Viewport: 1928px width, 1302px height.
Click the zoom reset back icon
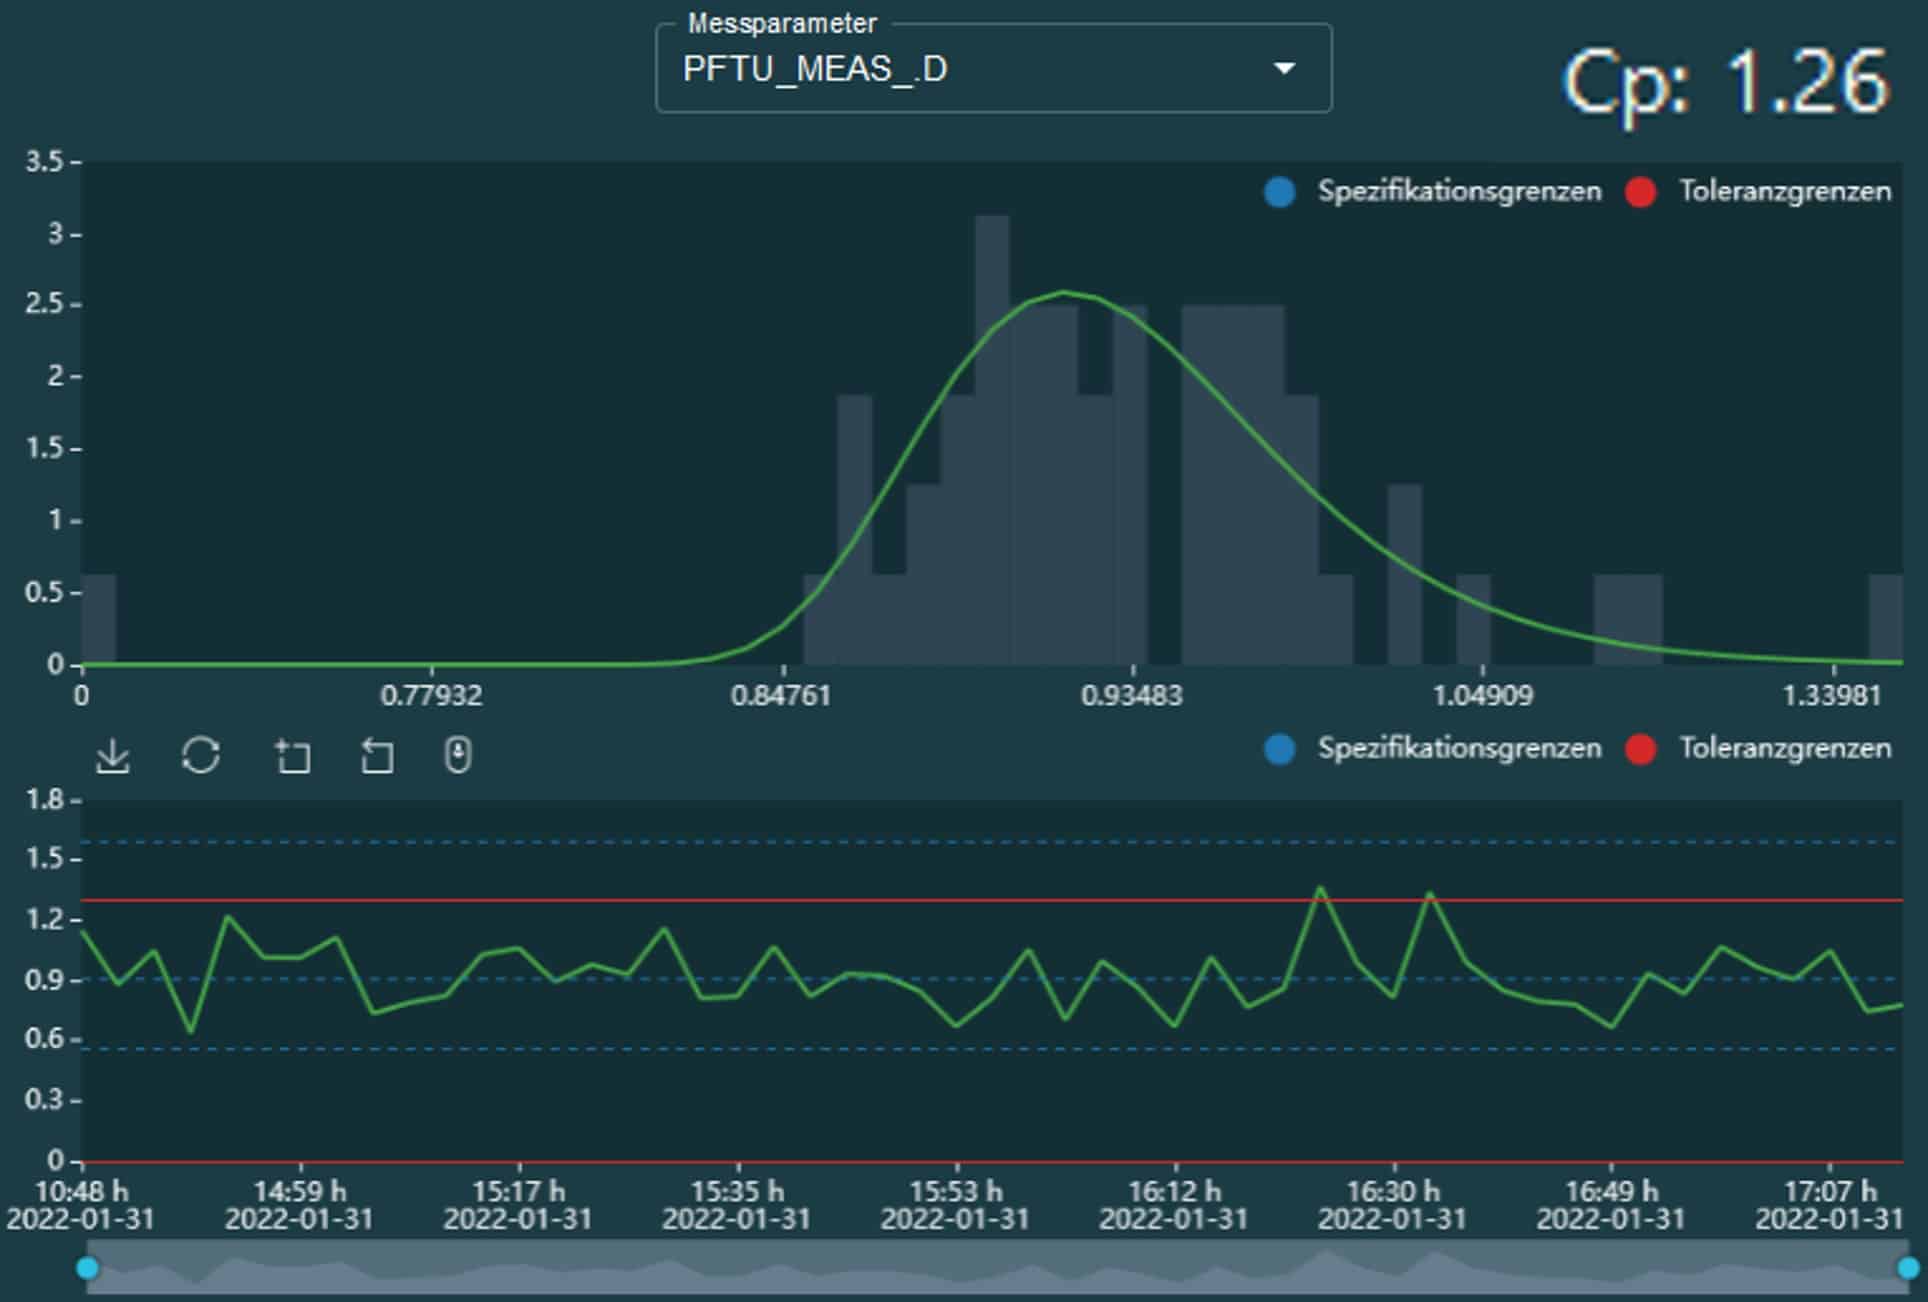point(376,756)
